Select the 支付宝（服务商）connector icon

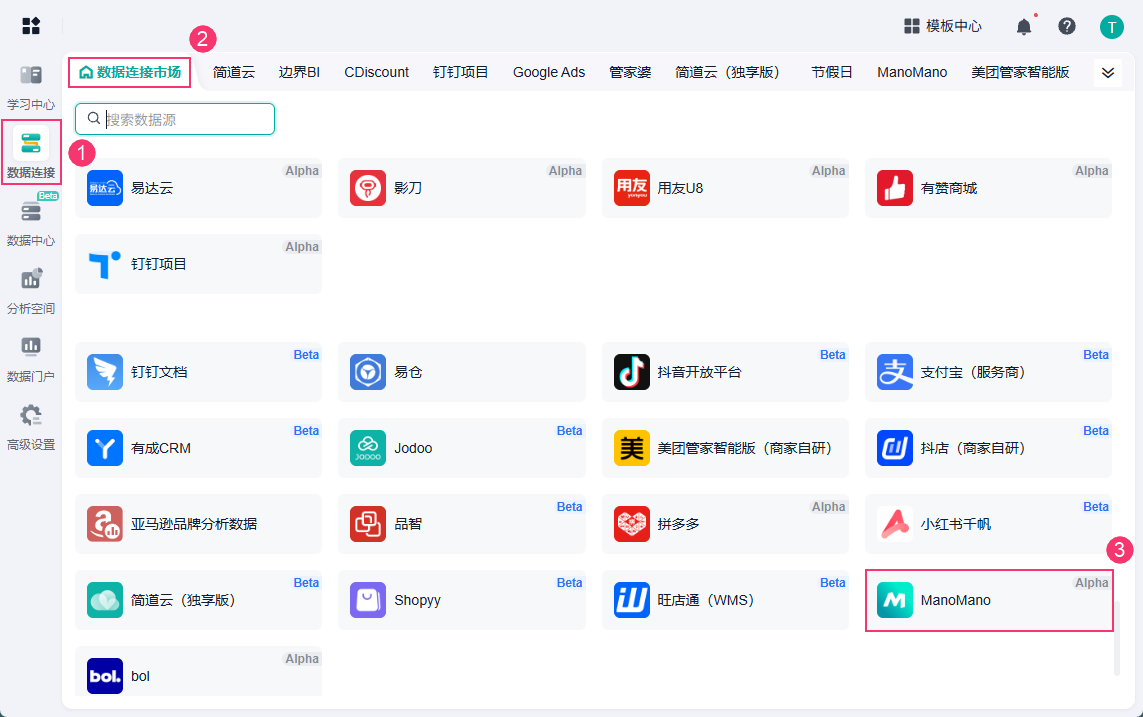(894, 372)
